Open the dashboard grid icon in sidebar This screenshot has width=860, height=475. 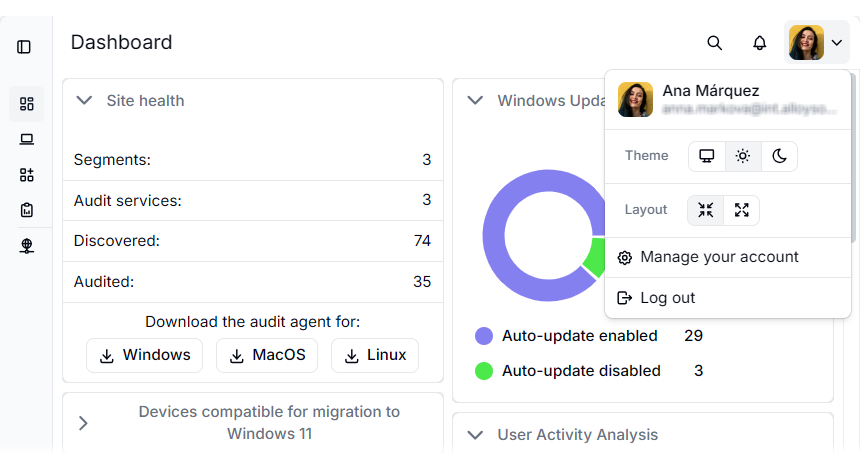point(27,104)
